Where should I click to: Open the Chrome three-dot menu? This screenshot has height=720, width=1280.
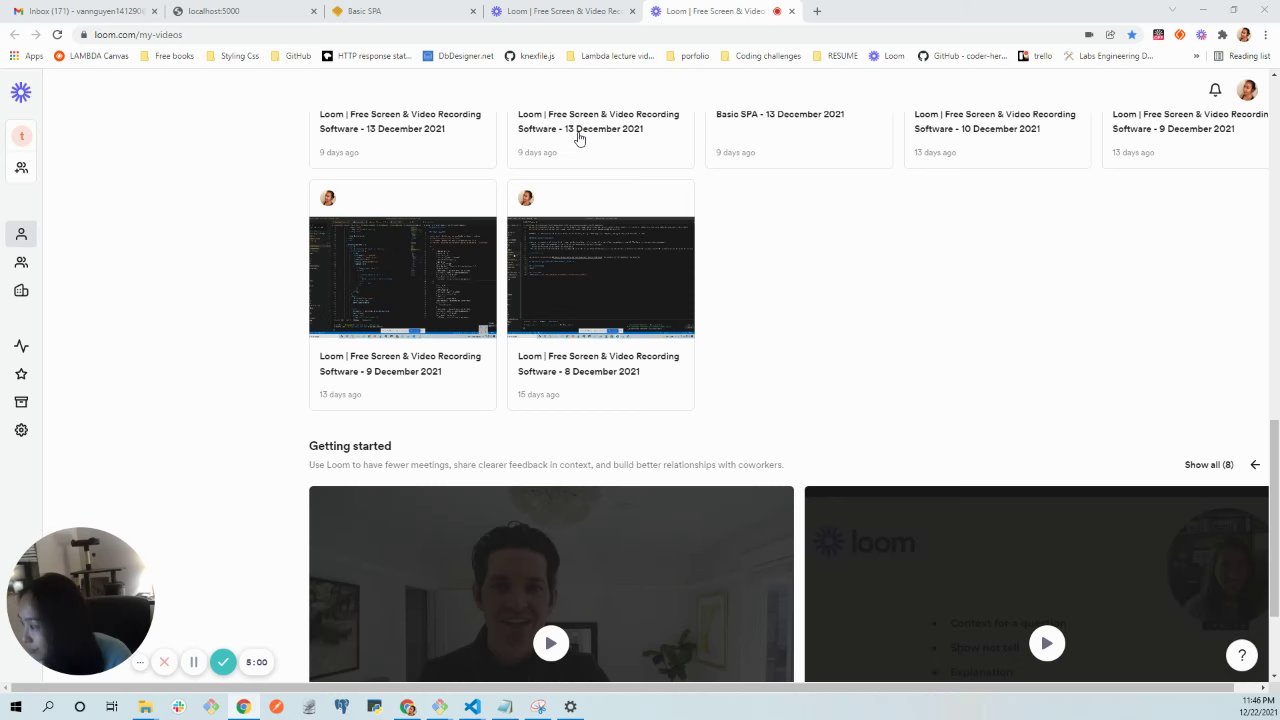coord(1265,34)
